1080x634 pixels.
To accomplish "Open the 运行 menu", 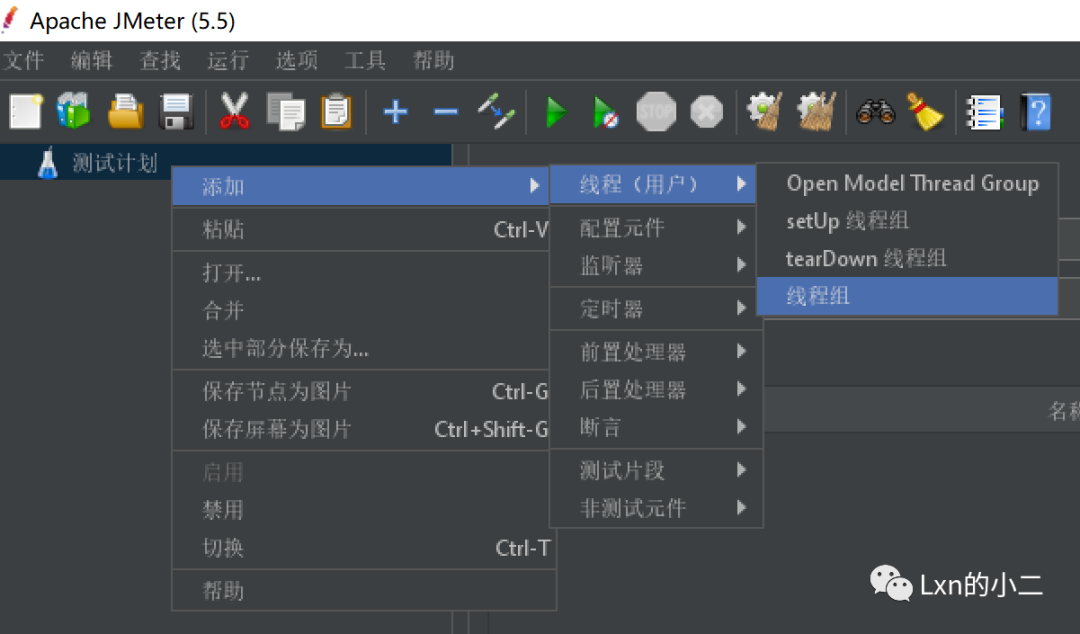I will [x=228, y=61].
